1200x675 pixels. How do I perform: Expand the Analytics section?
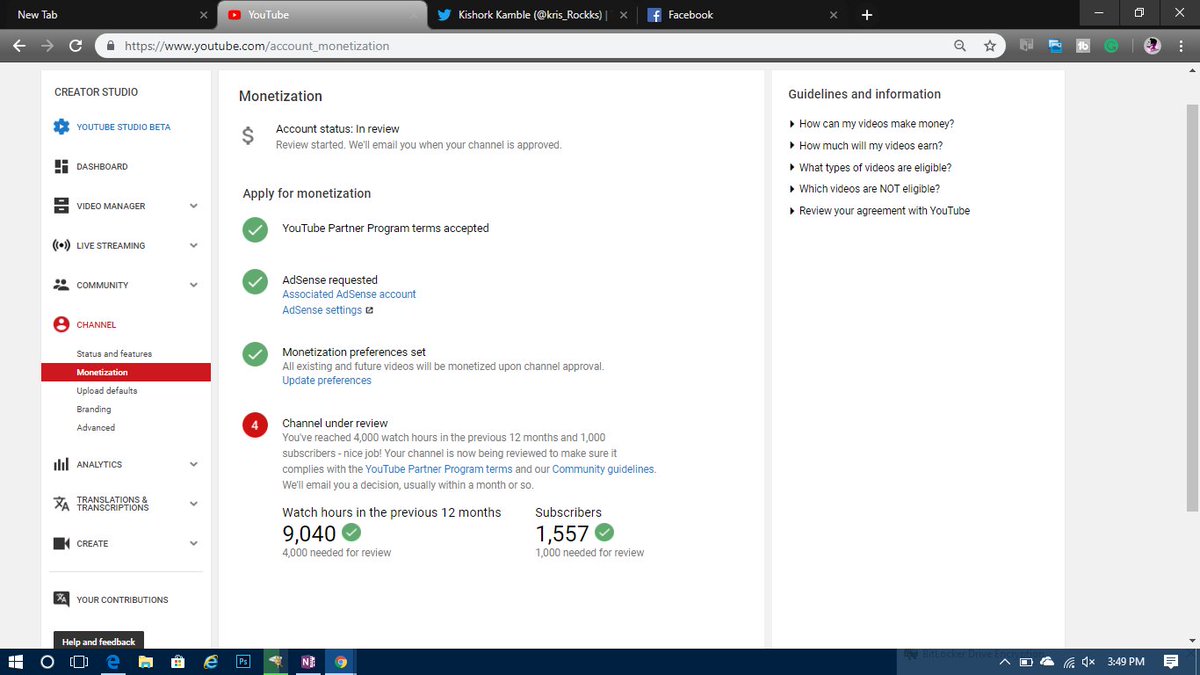tap(194, 464)
